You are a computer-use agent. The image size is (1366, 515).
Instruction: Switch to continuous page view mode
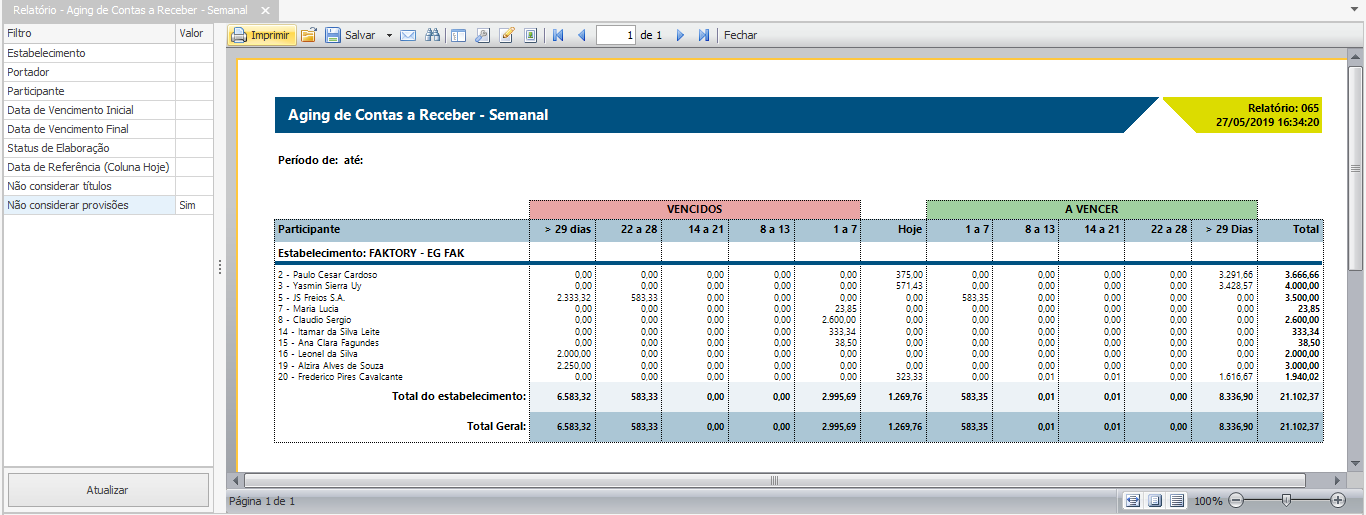click(1177, 500)
